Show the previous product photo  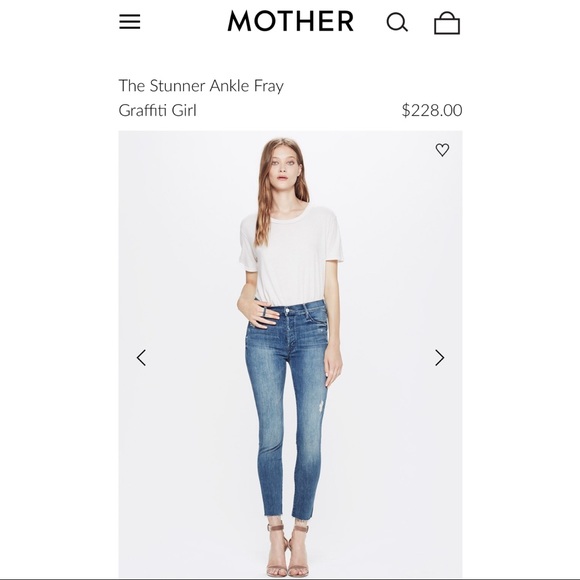click(141, 358)
